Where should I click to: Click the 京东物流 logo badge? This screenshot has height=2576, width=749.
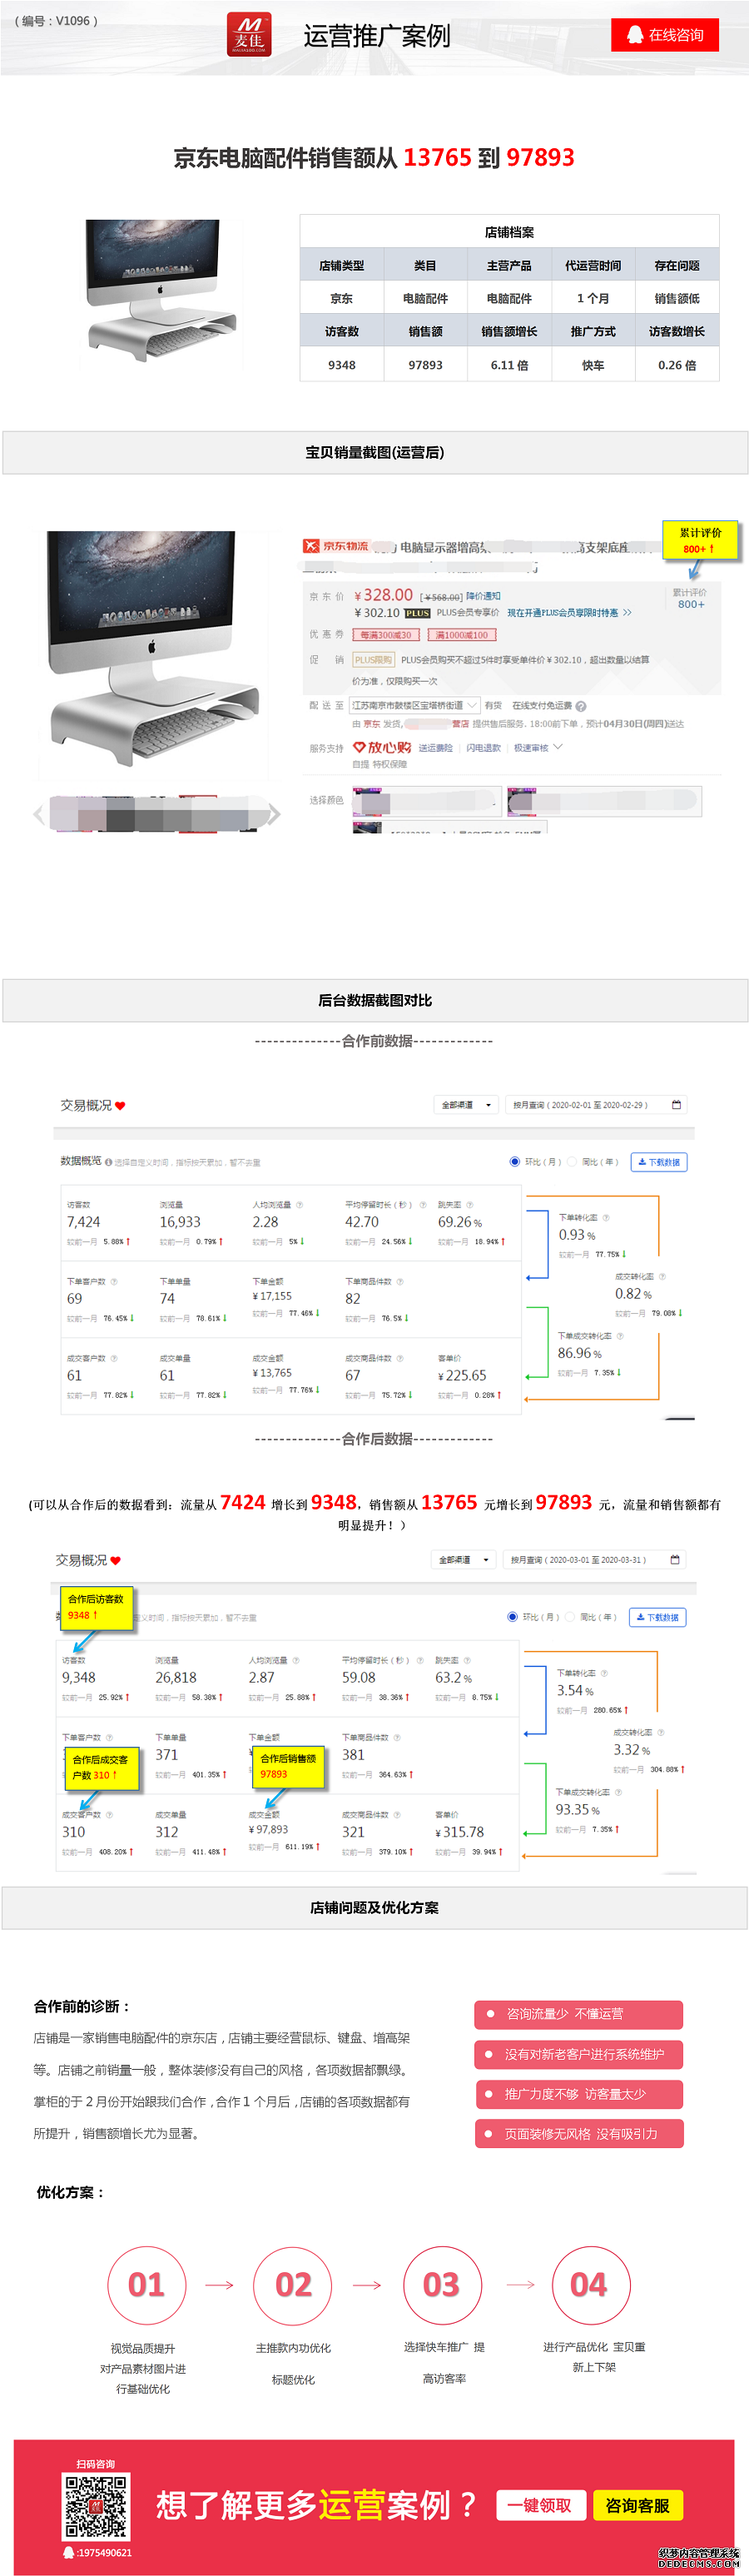pyautogui.click(x=336, y=546)
